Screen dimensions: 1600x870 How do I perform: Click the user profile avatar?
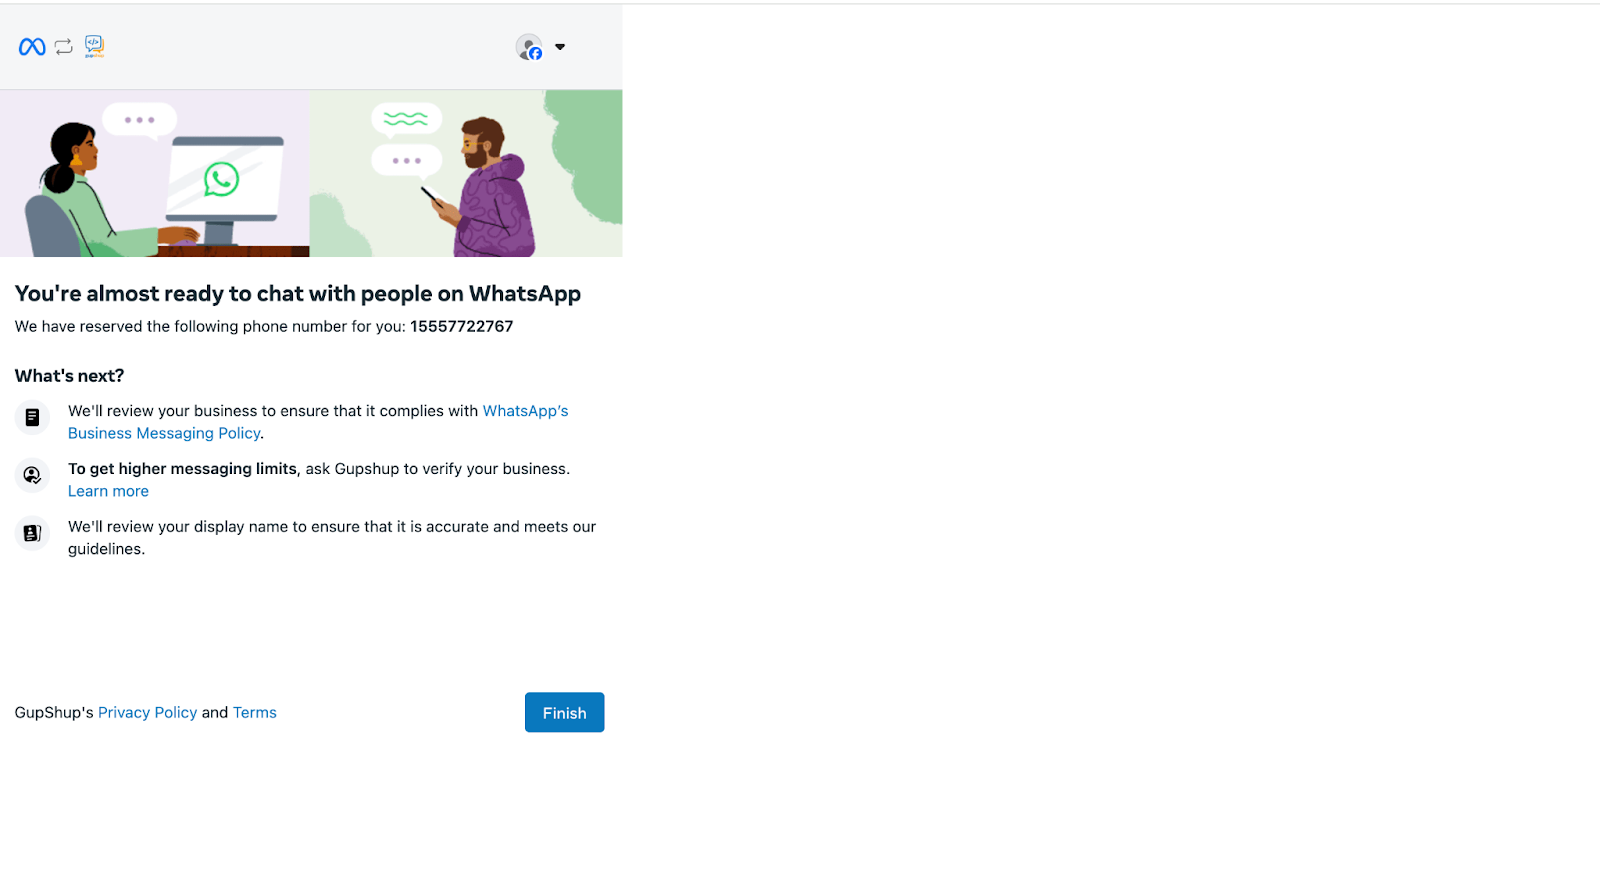(x=528, y=47)
